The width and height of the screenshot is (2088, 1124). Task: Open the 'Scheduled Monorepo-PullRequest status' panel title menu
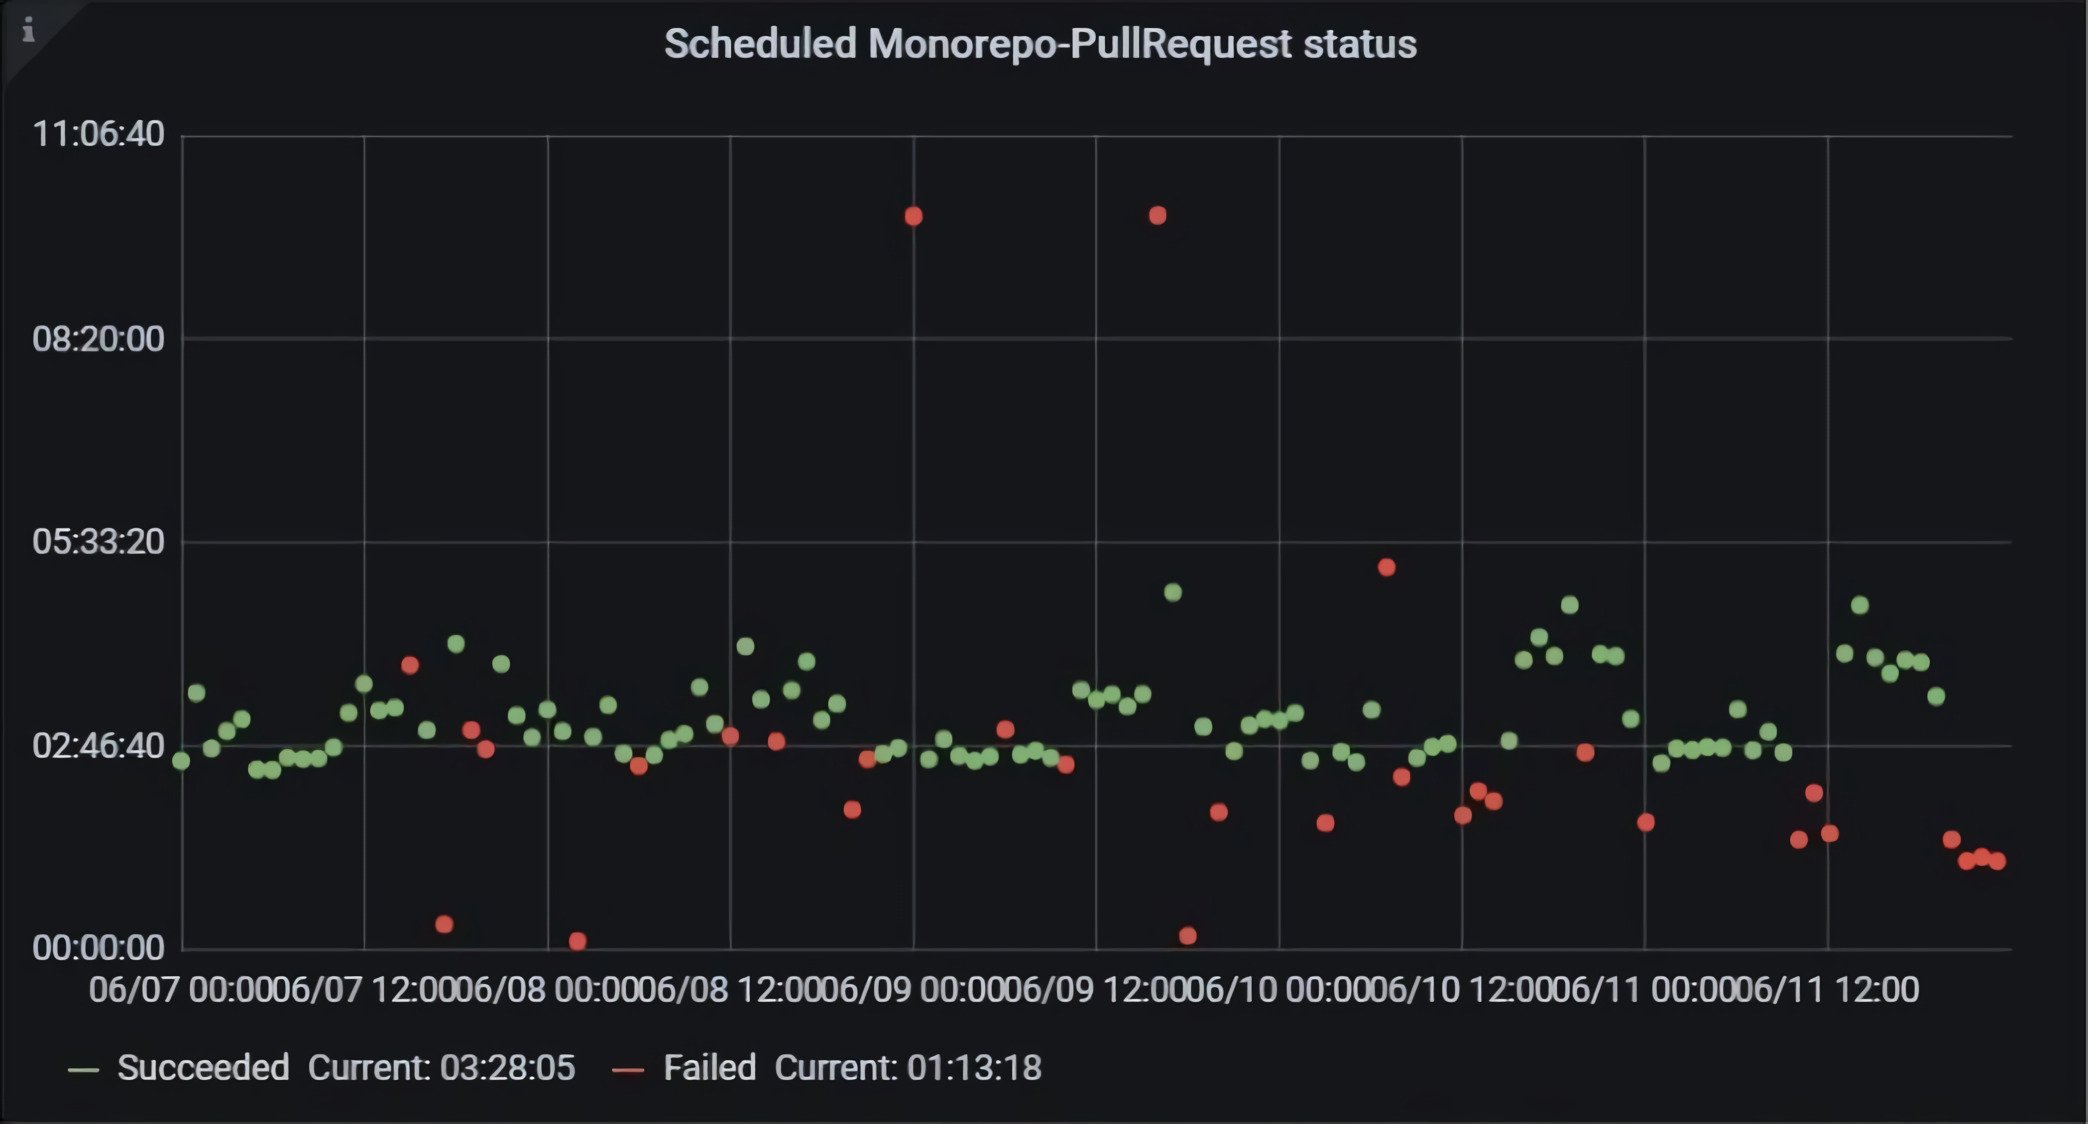click(x=1040, y=44)
